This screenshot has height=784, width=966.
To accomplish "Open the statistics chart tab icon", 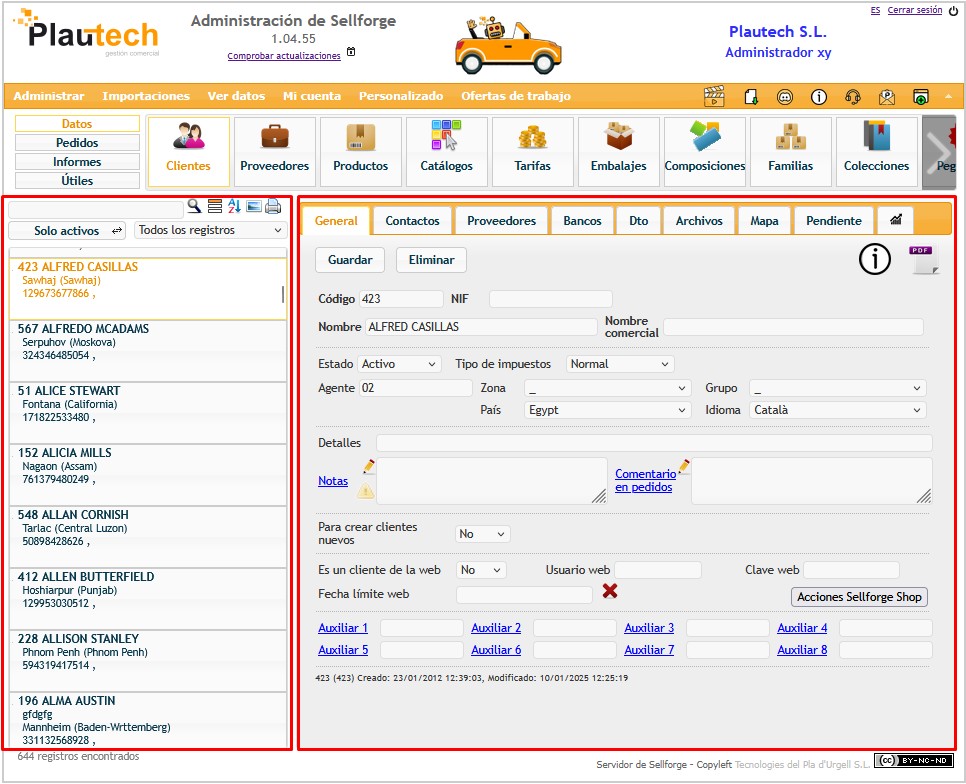I will coord(895,220).
